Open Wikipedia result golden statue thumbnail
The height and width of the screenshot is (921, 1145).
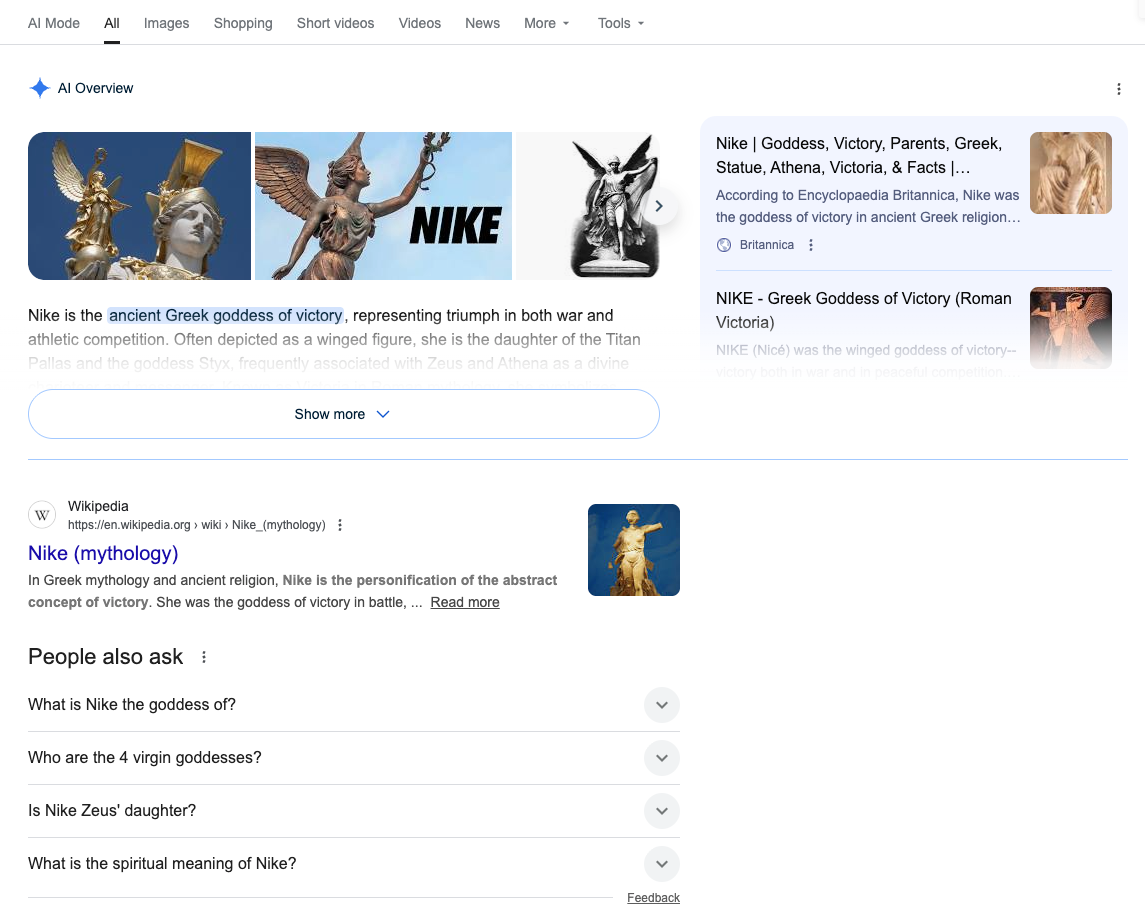pos(634,550)
